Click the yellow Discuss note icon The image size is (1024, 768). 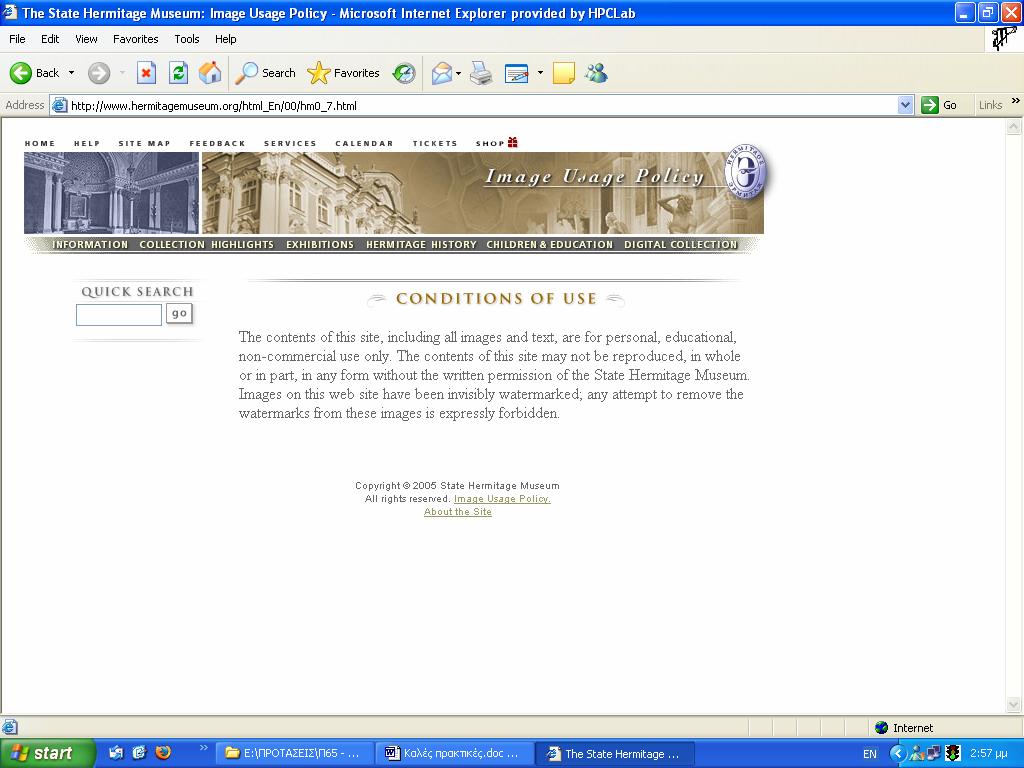(x=564, y=73)
